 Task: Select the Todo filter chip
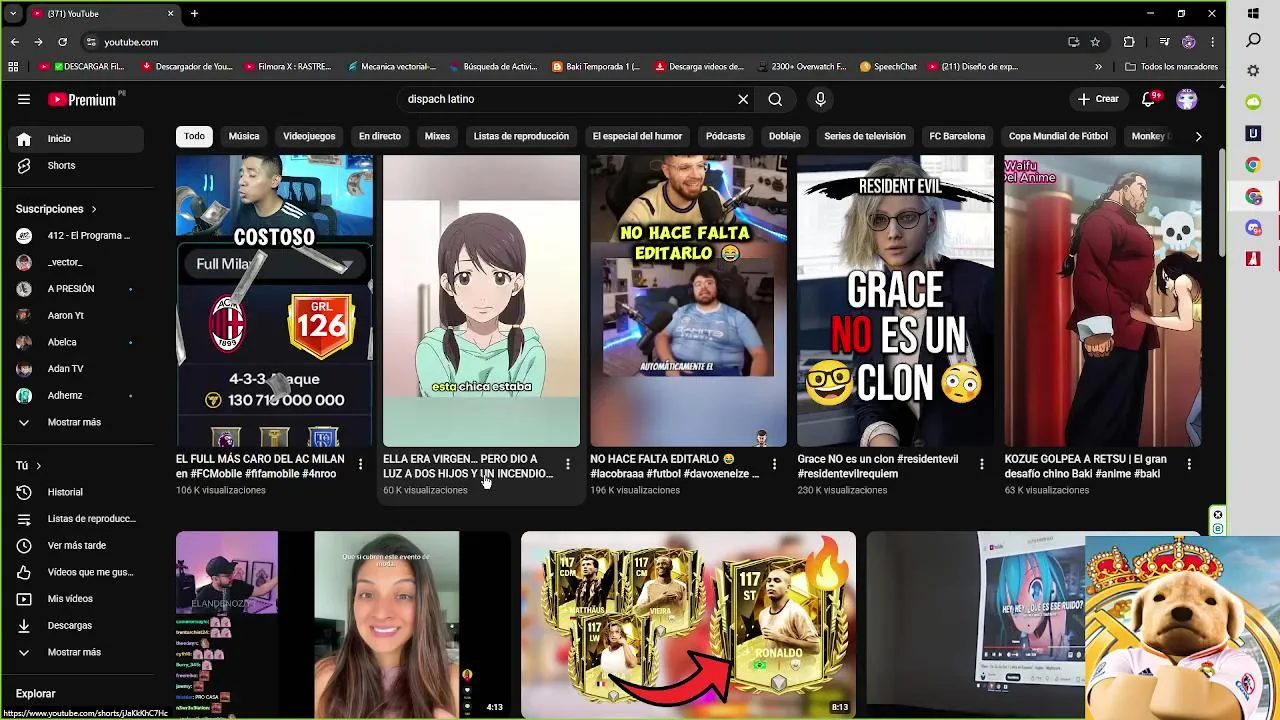point(194,136)
